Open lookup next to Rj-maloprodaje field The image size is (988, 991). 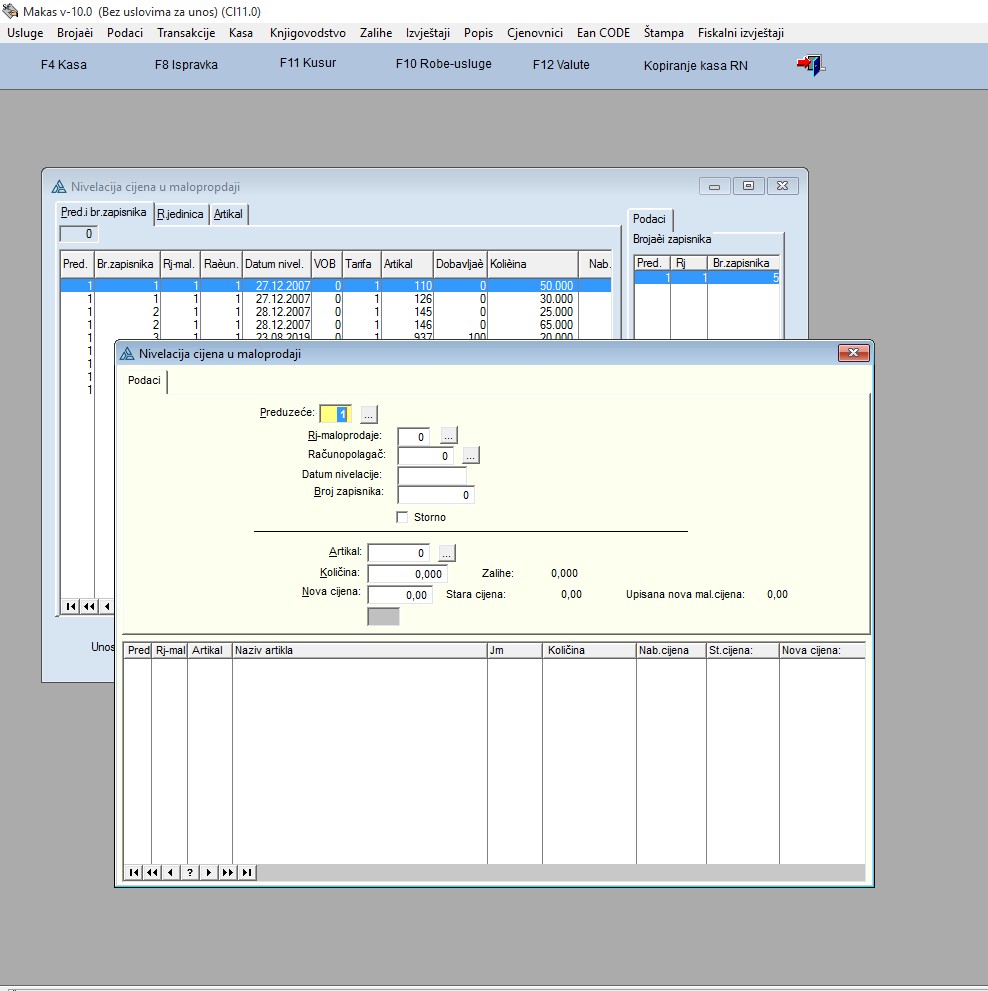point(449,436)
